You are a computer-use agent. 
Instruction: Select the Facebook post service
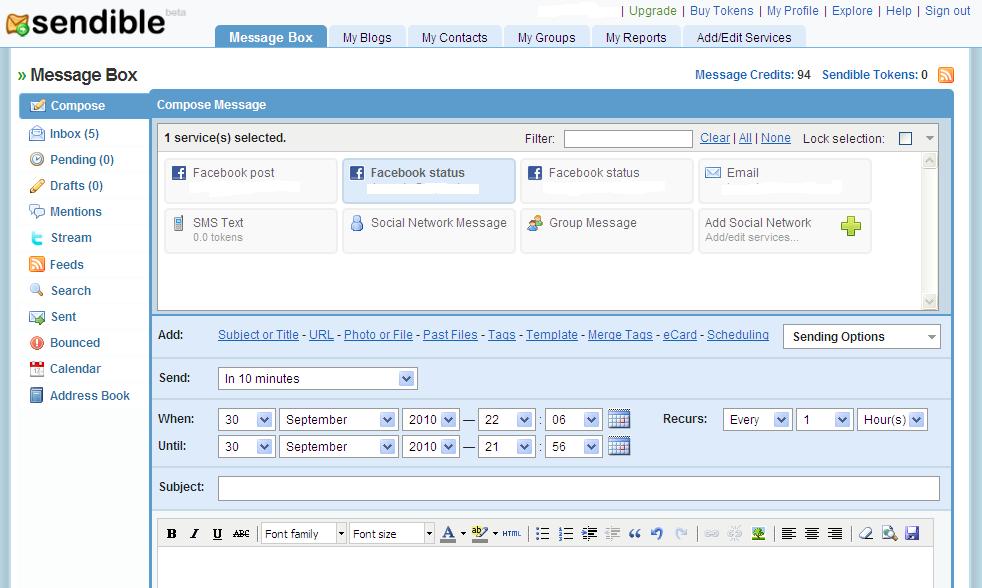251,180
